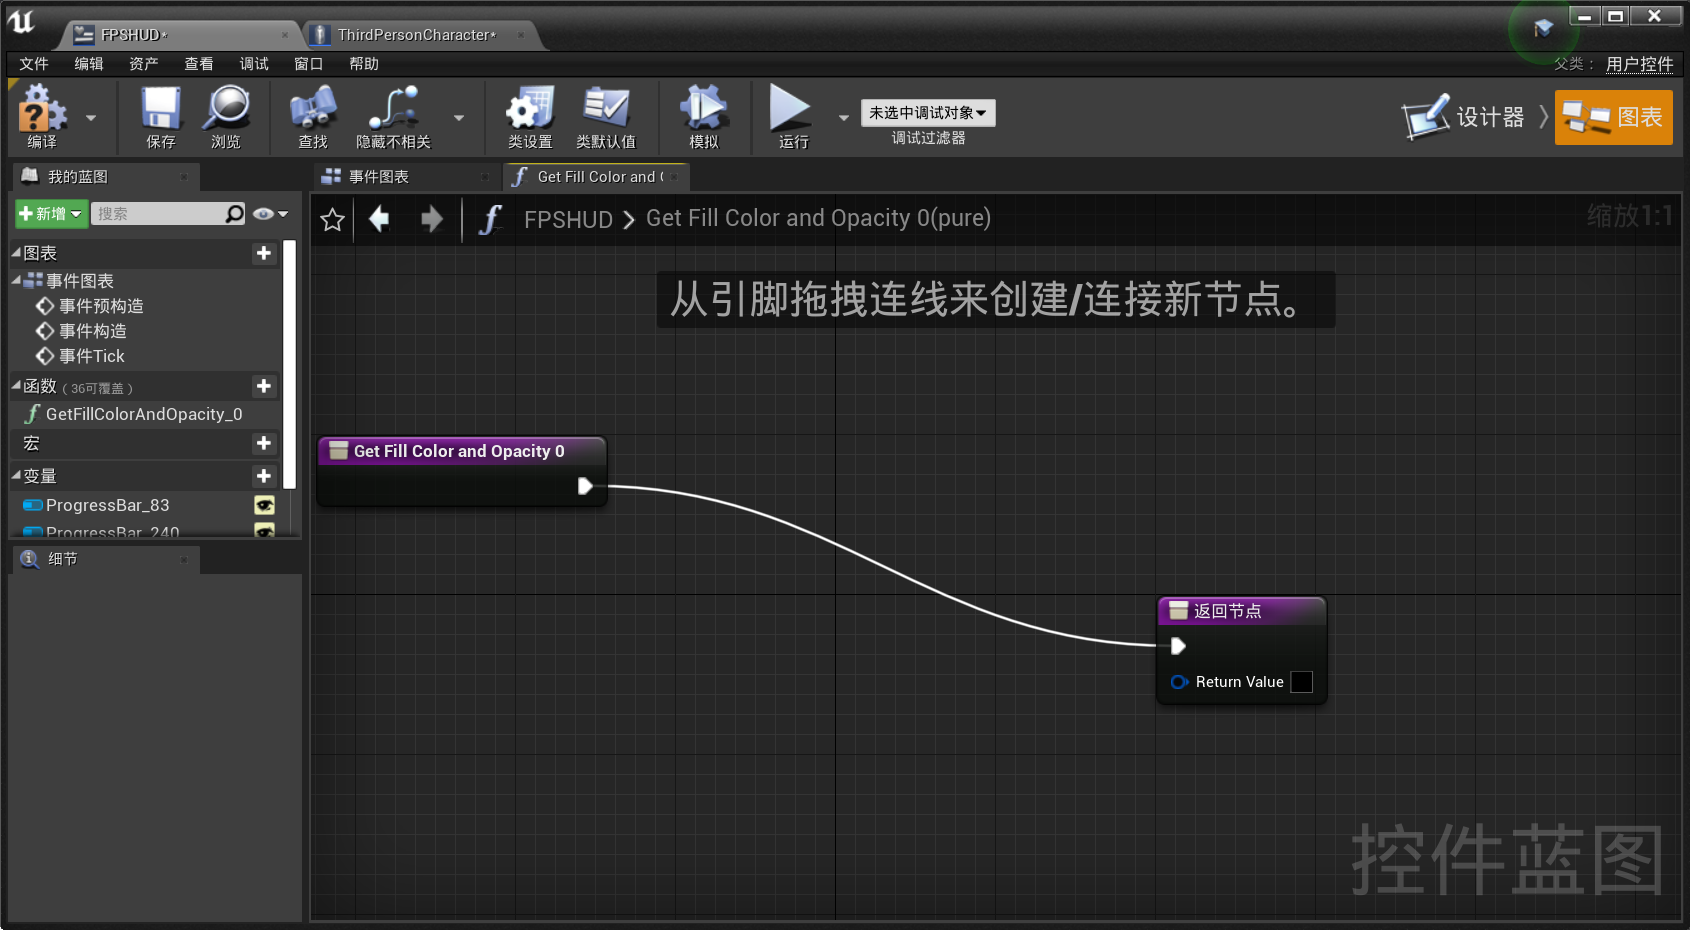Toggle Hide Unrelated nodes button
The image size is (1690, 930).
point(393,110)
